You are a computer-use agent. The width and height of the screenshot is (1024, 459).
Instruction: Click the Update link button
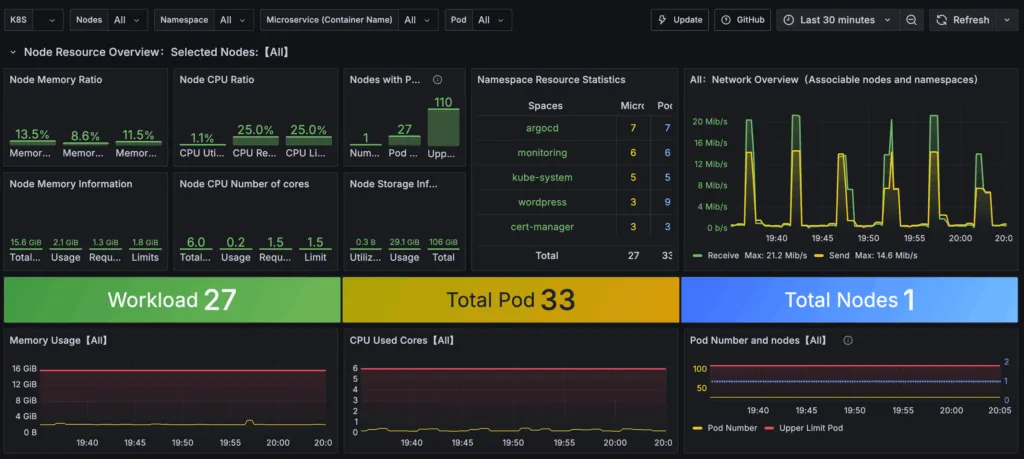pos(680,20)
